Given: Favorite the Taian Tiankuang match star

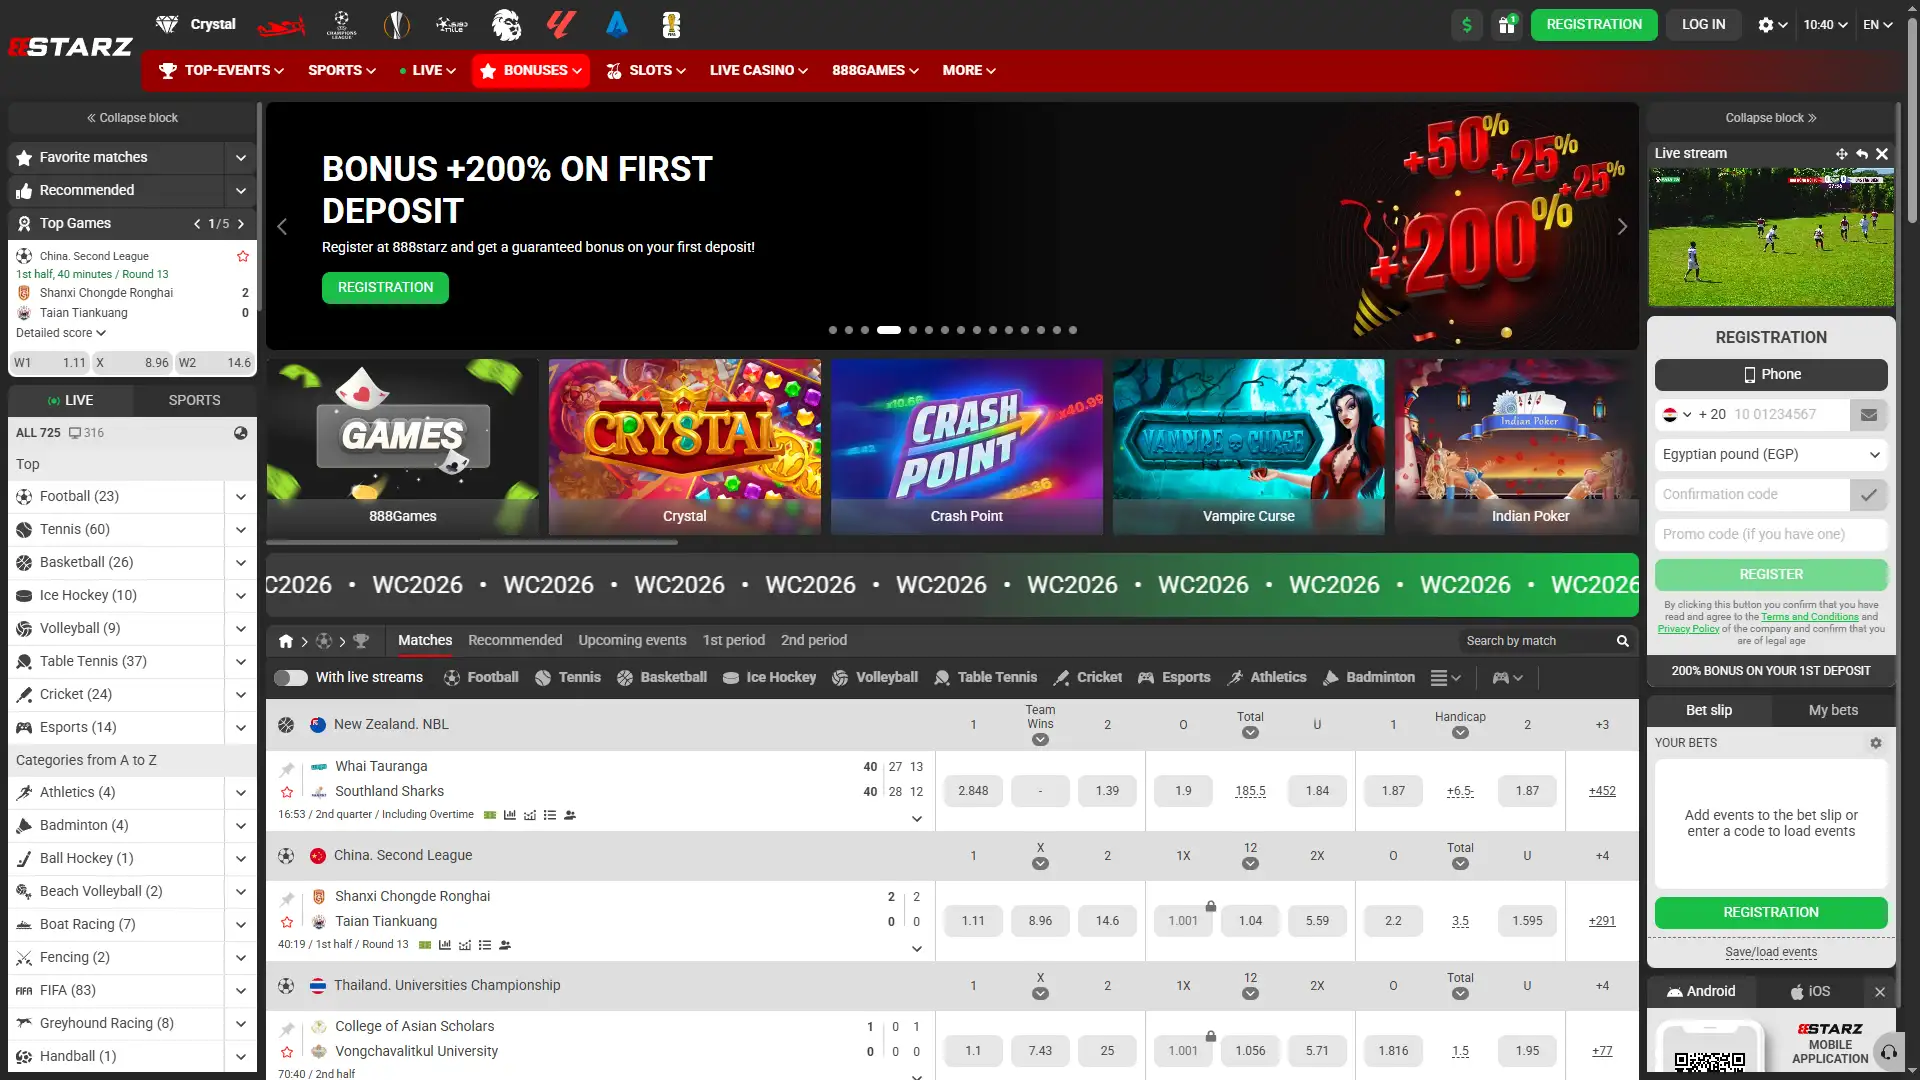Looking at the screenshot, I should [x=287, y=922].
